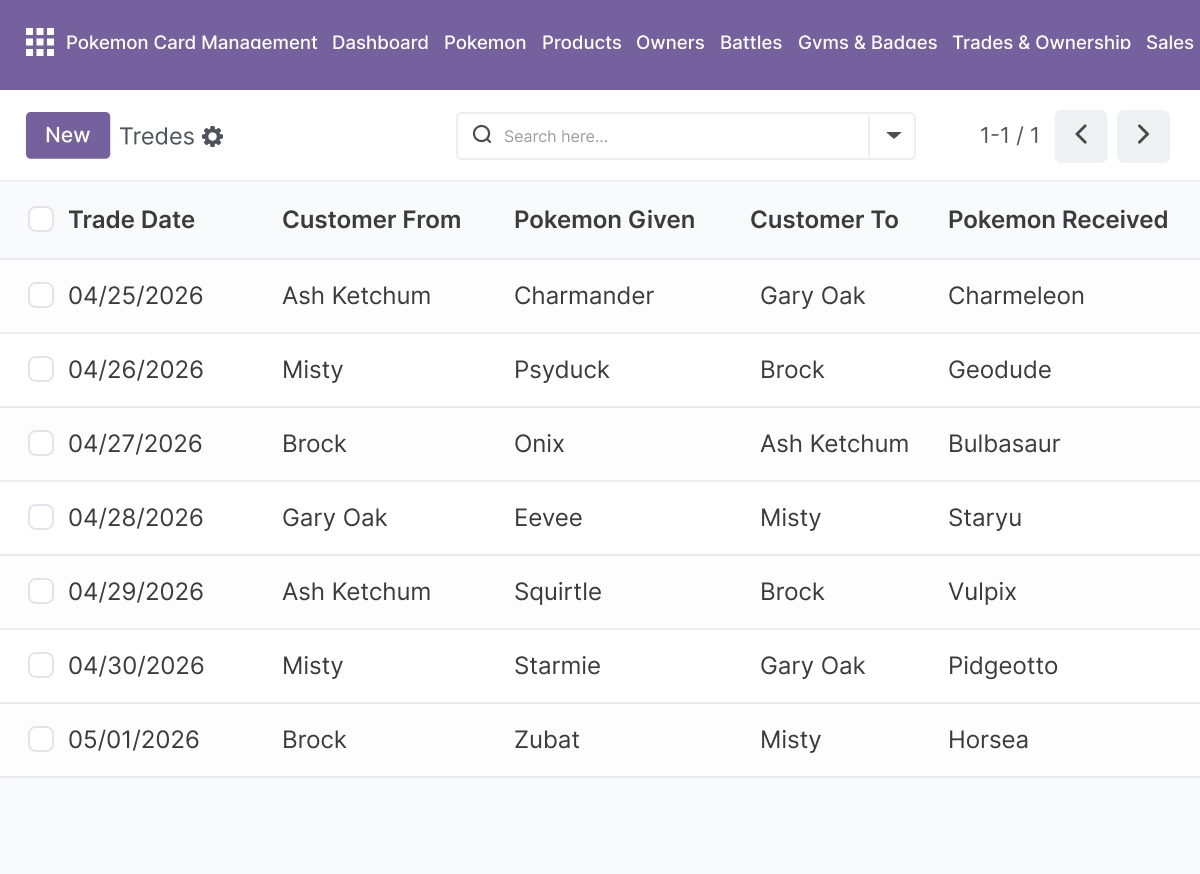Tick the 04/29/2026 trade row checkbox

point(41,592)
